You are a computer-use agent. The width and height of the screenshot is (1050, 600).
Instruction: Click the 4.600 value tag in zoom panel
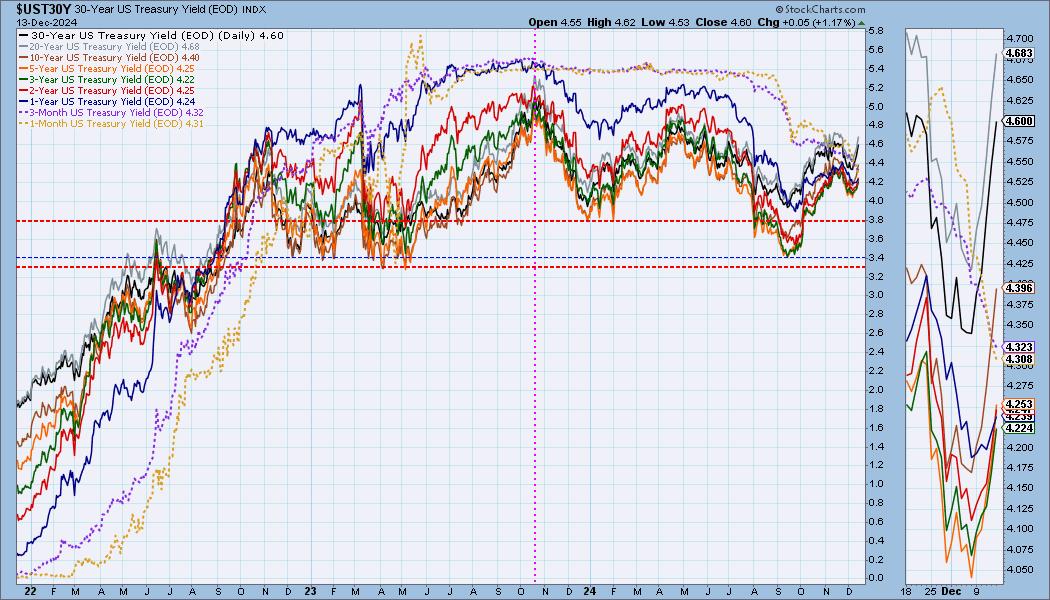1019,121
